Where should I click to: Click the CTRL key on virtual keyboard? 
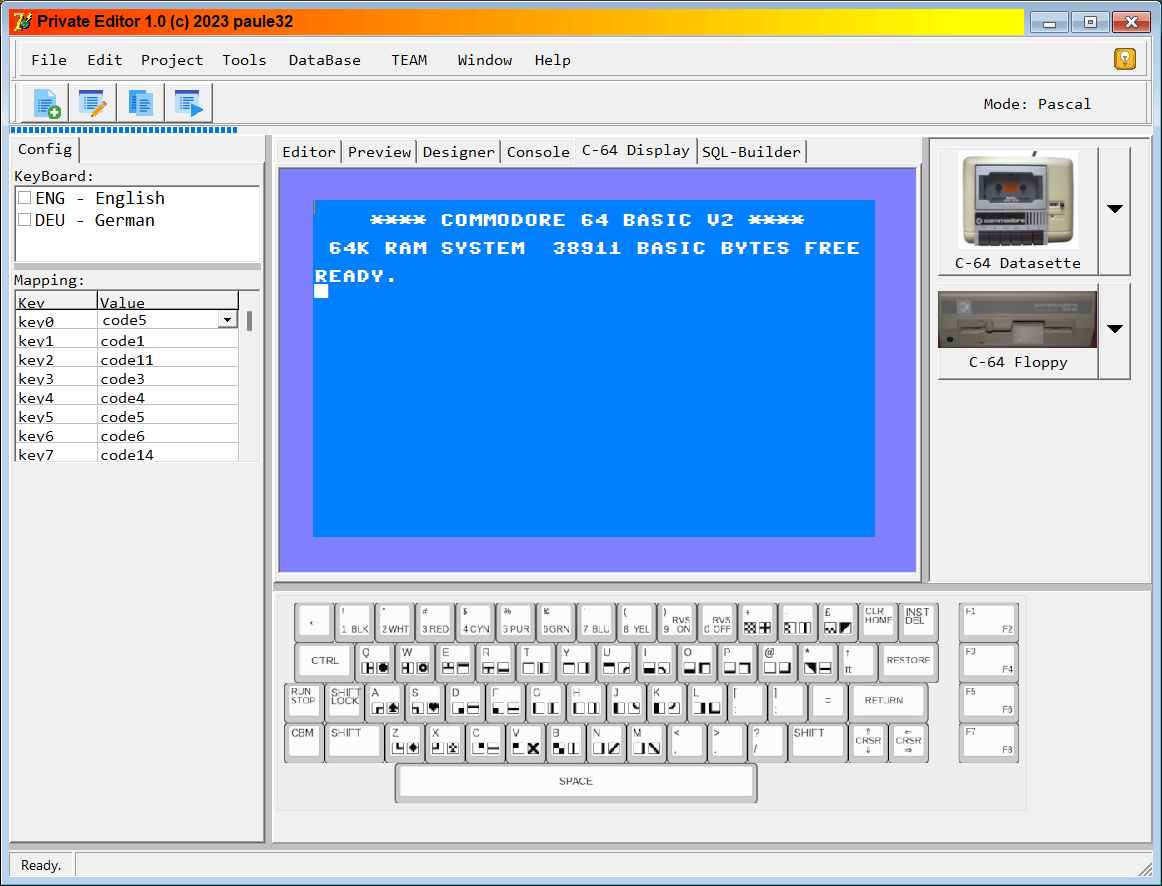[x=325, y=662]
